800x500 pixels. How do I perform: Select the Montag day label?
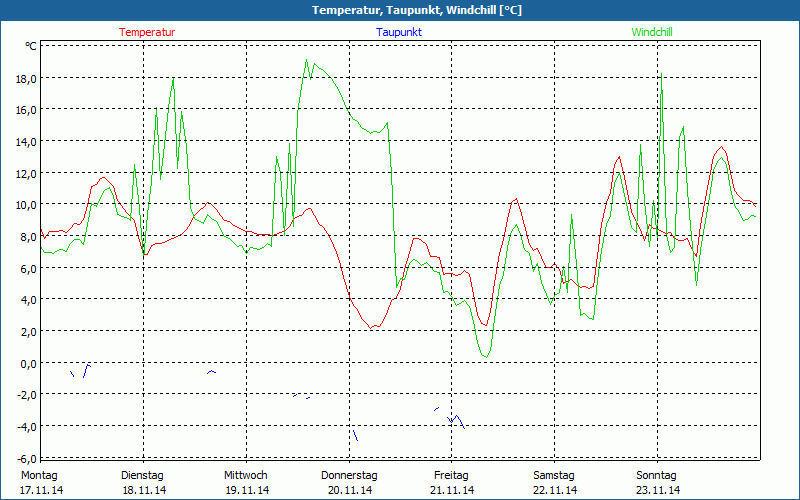[x=39, y=475]
